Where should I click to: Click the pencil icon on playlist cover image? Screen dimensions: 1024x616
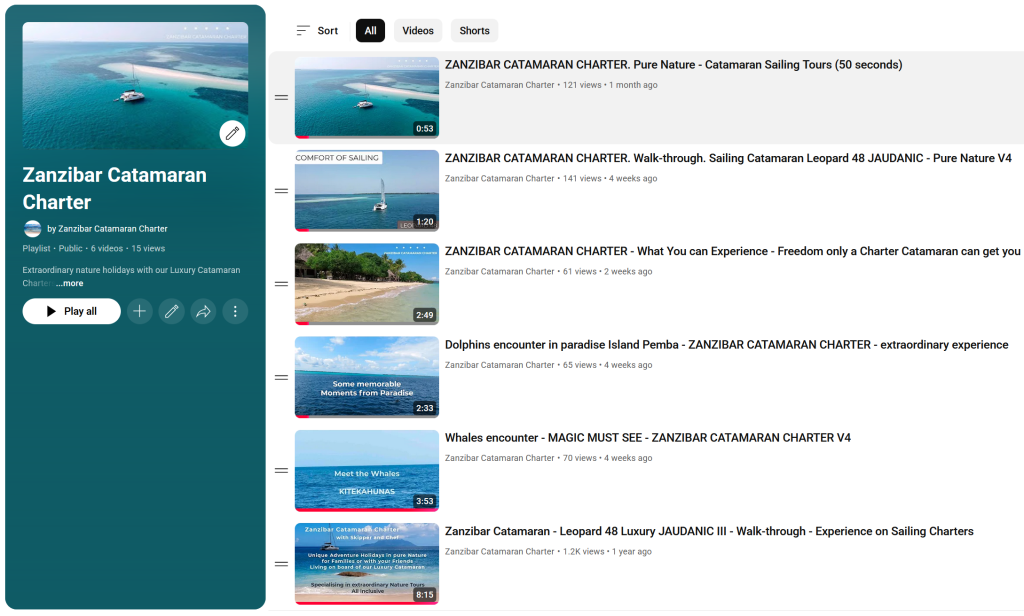click(232, 134)
